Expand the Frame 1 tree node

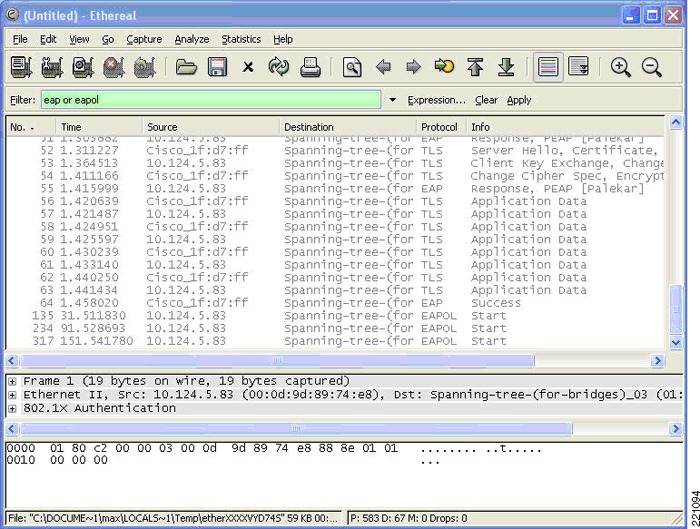[x=12, y=381]
